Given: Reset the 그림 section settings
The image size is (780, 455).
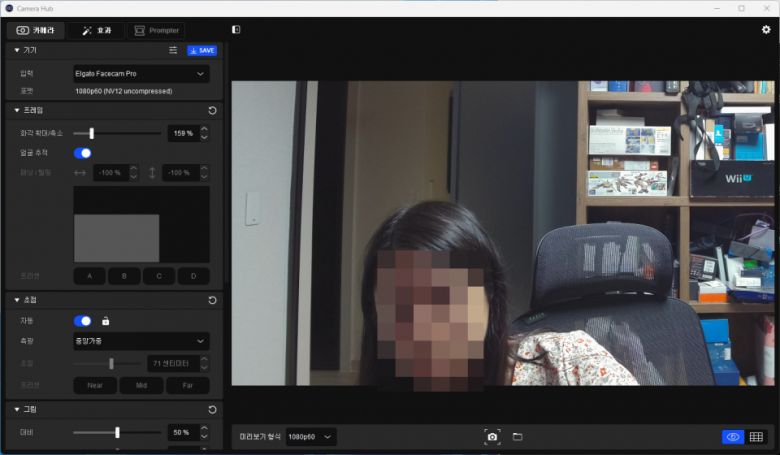Looking at the screenshot, I should (x=212, y=410).
